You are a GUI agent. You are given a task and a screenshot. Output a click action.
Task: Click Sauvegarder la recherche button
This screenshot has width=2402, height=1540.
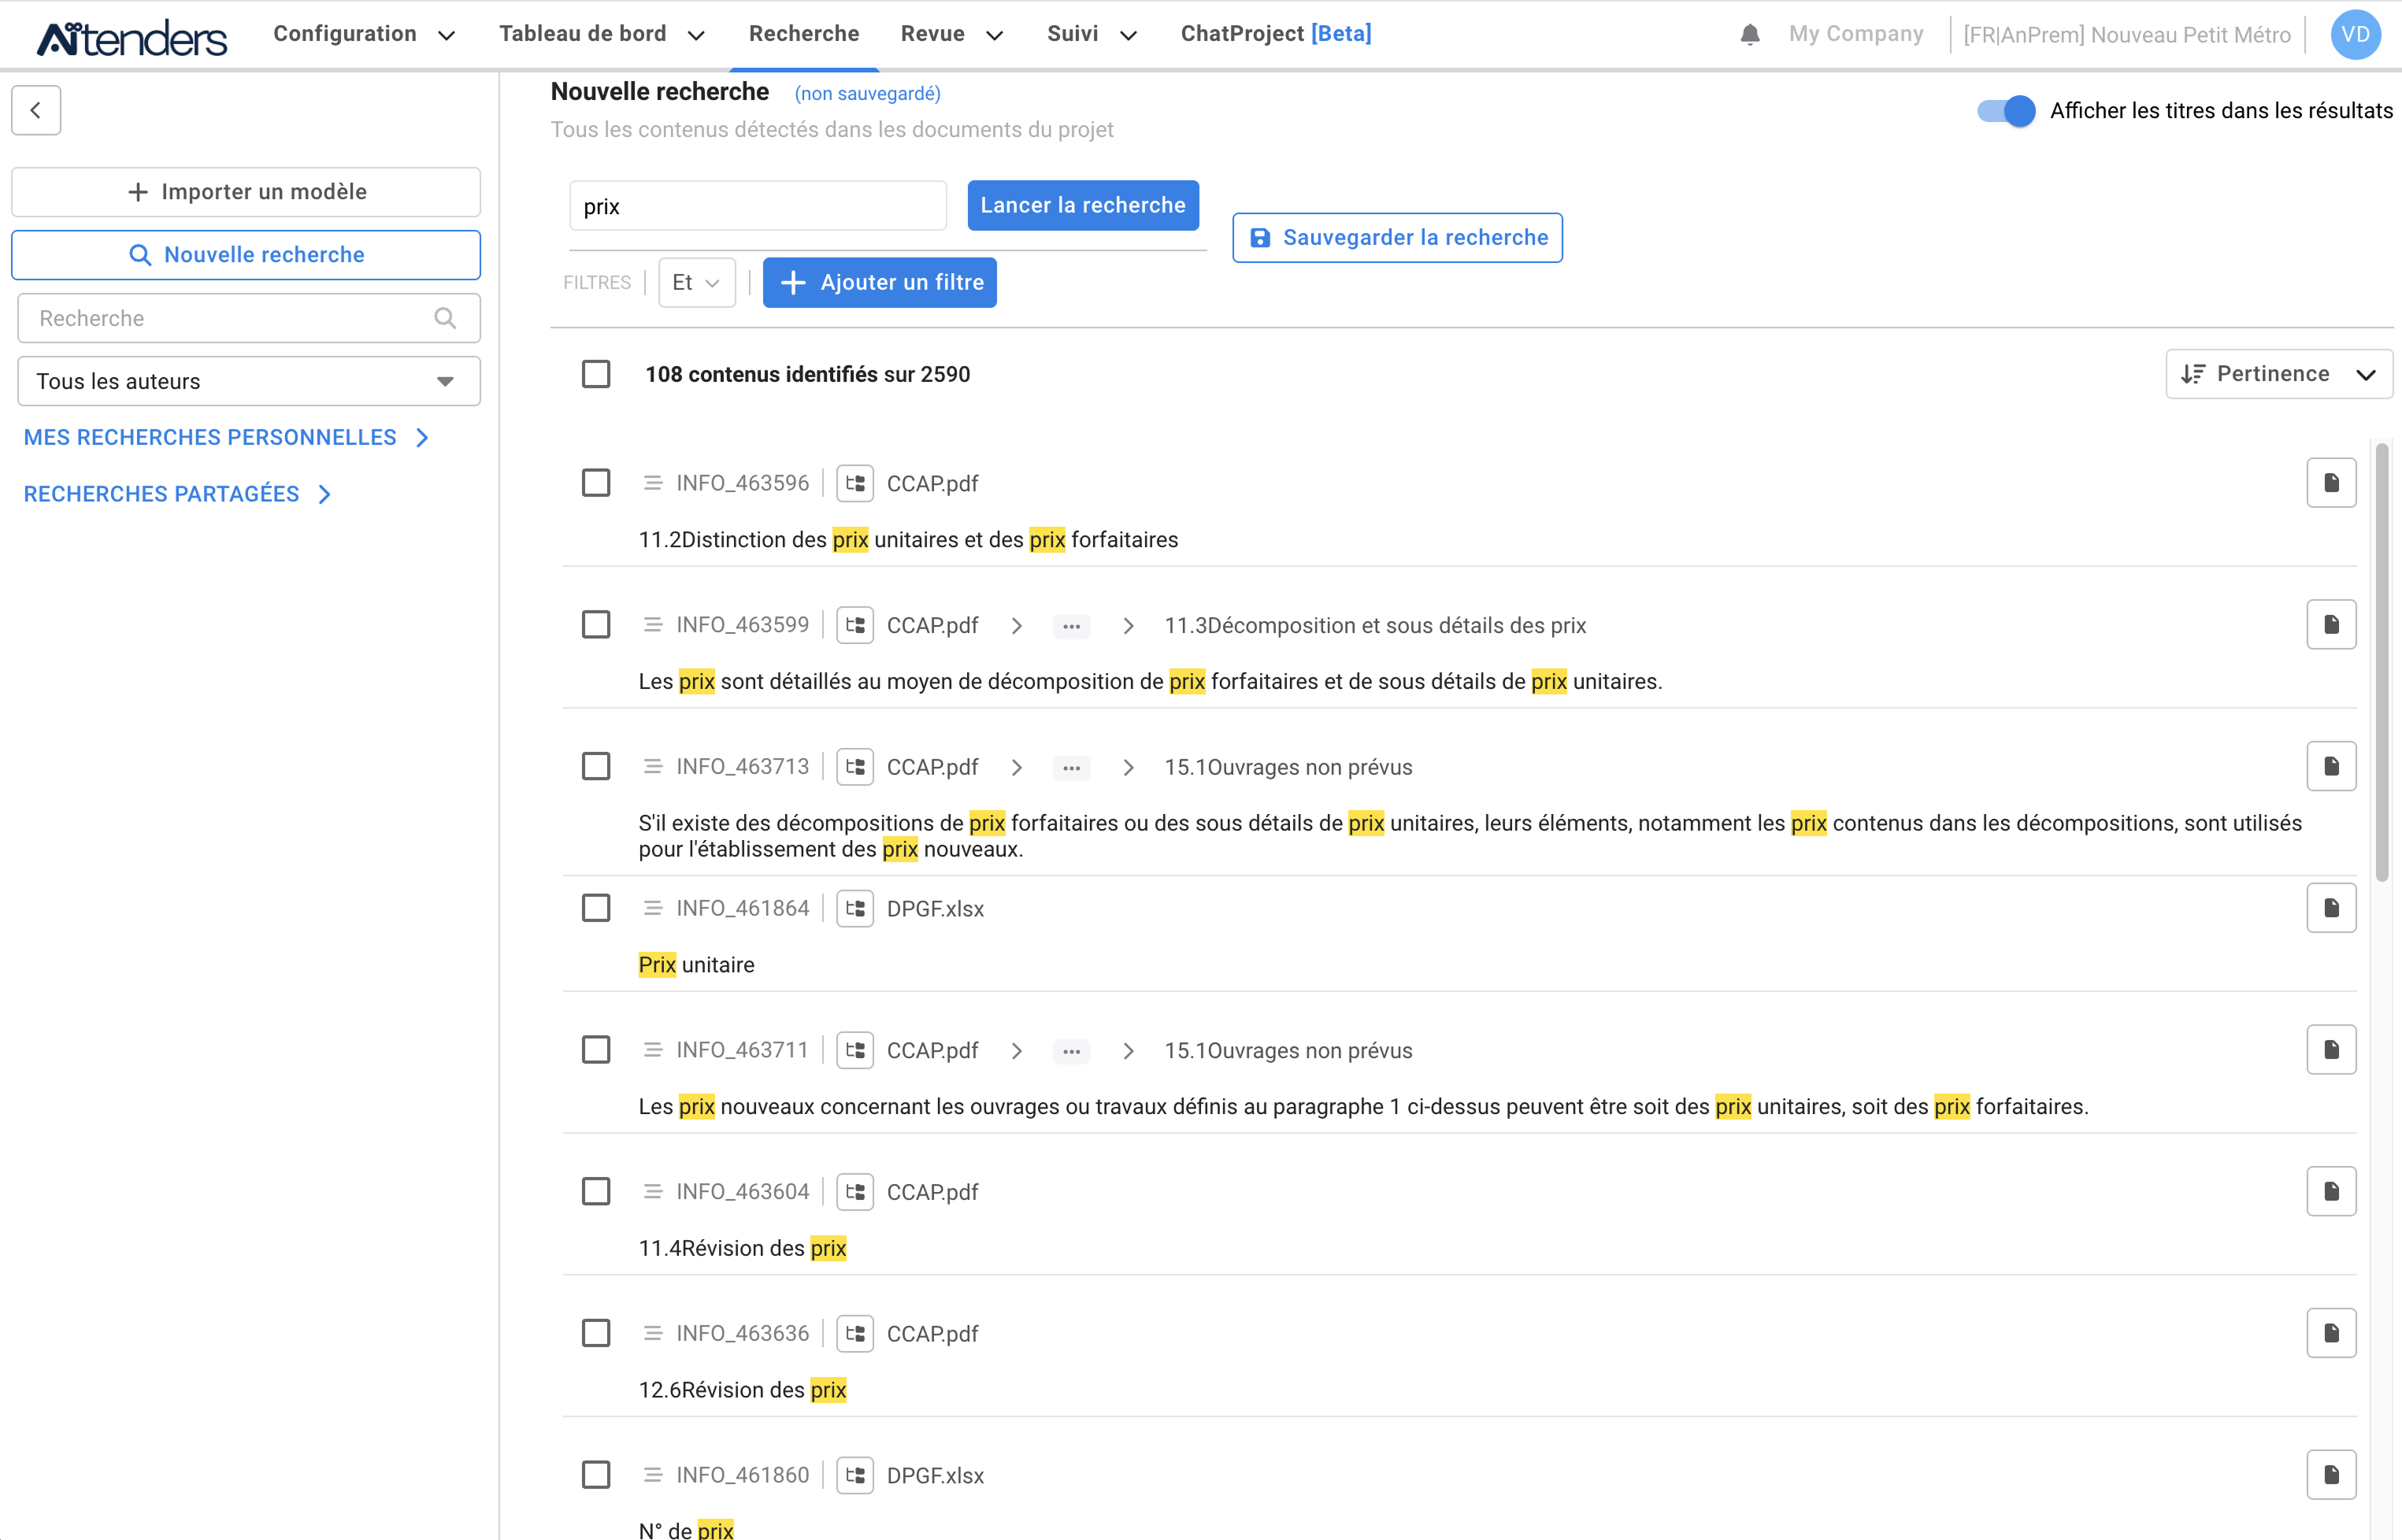(x=1397, y=238)
